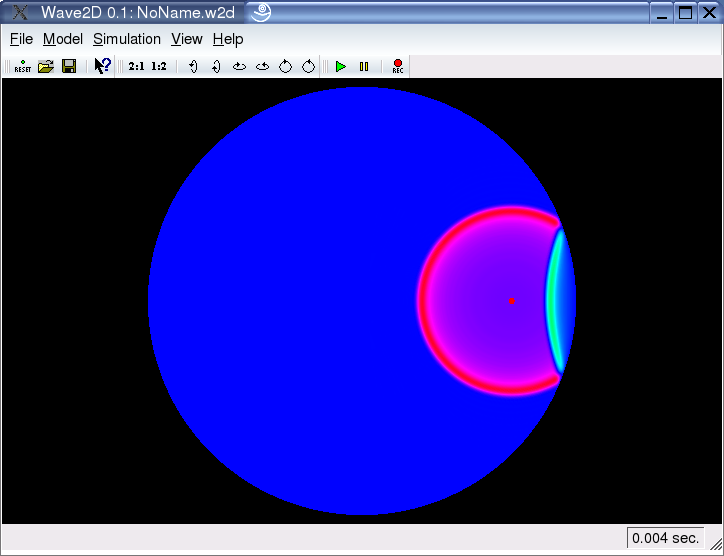Start the simulation with the green play button
724x556 pixels.
coord(341,67)
